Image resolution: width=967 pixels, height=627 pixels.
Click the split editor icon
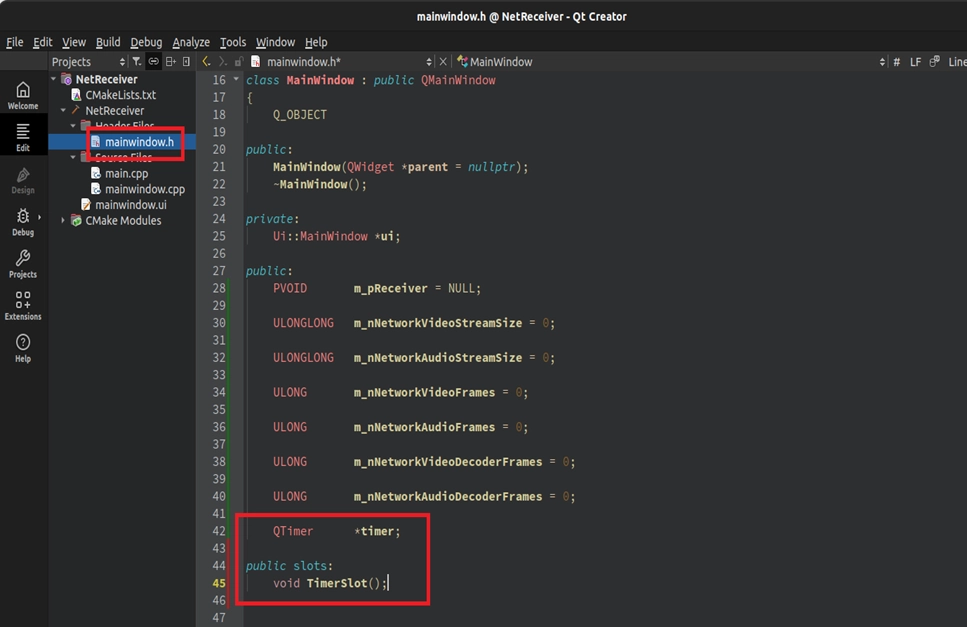pos(935,62)
